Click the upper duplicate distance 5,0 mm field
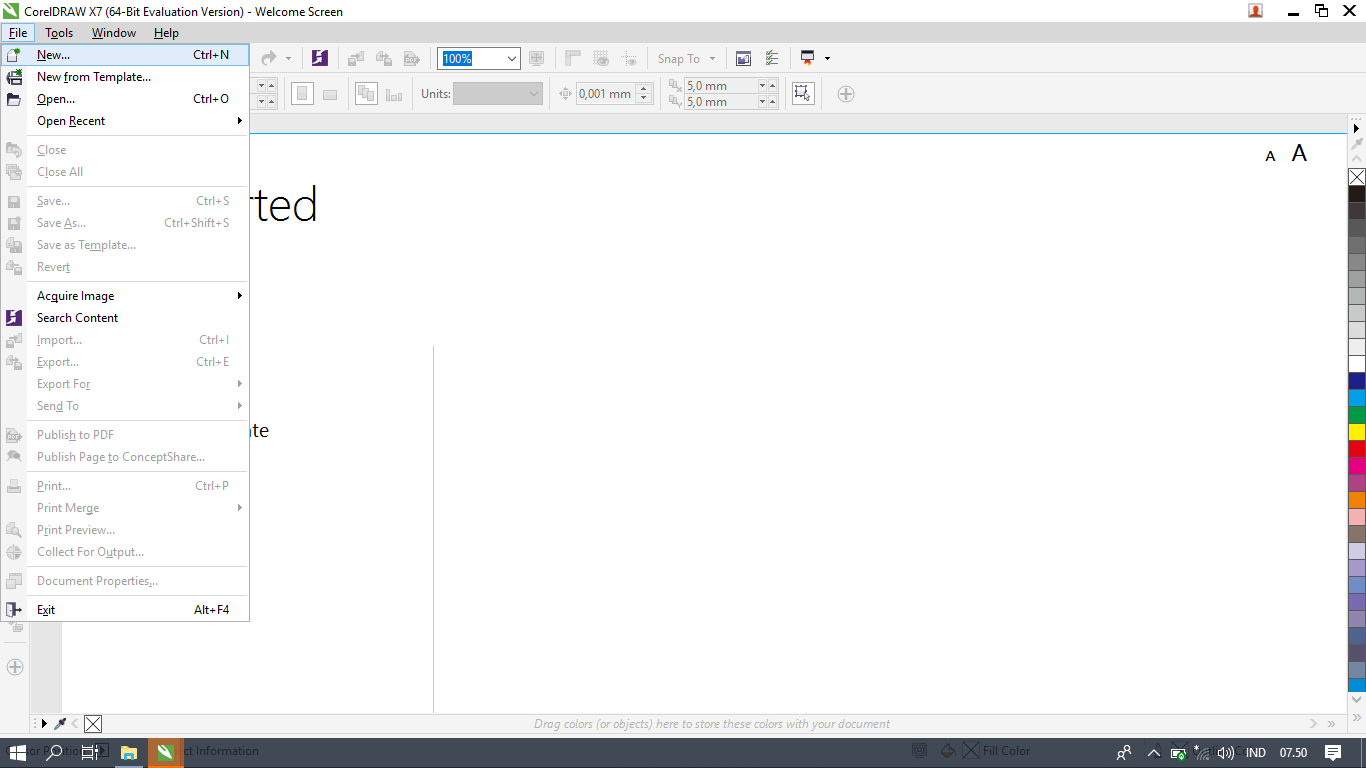The width and height of the screenshot is (1366, 768). coord(720,86)
